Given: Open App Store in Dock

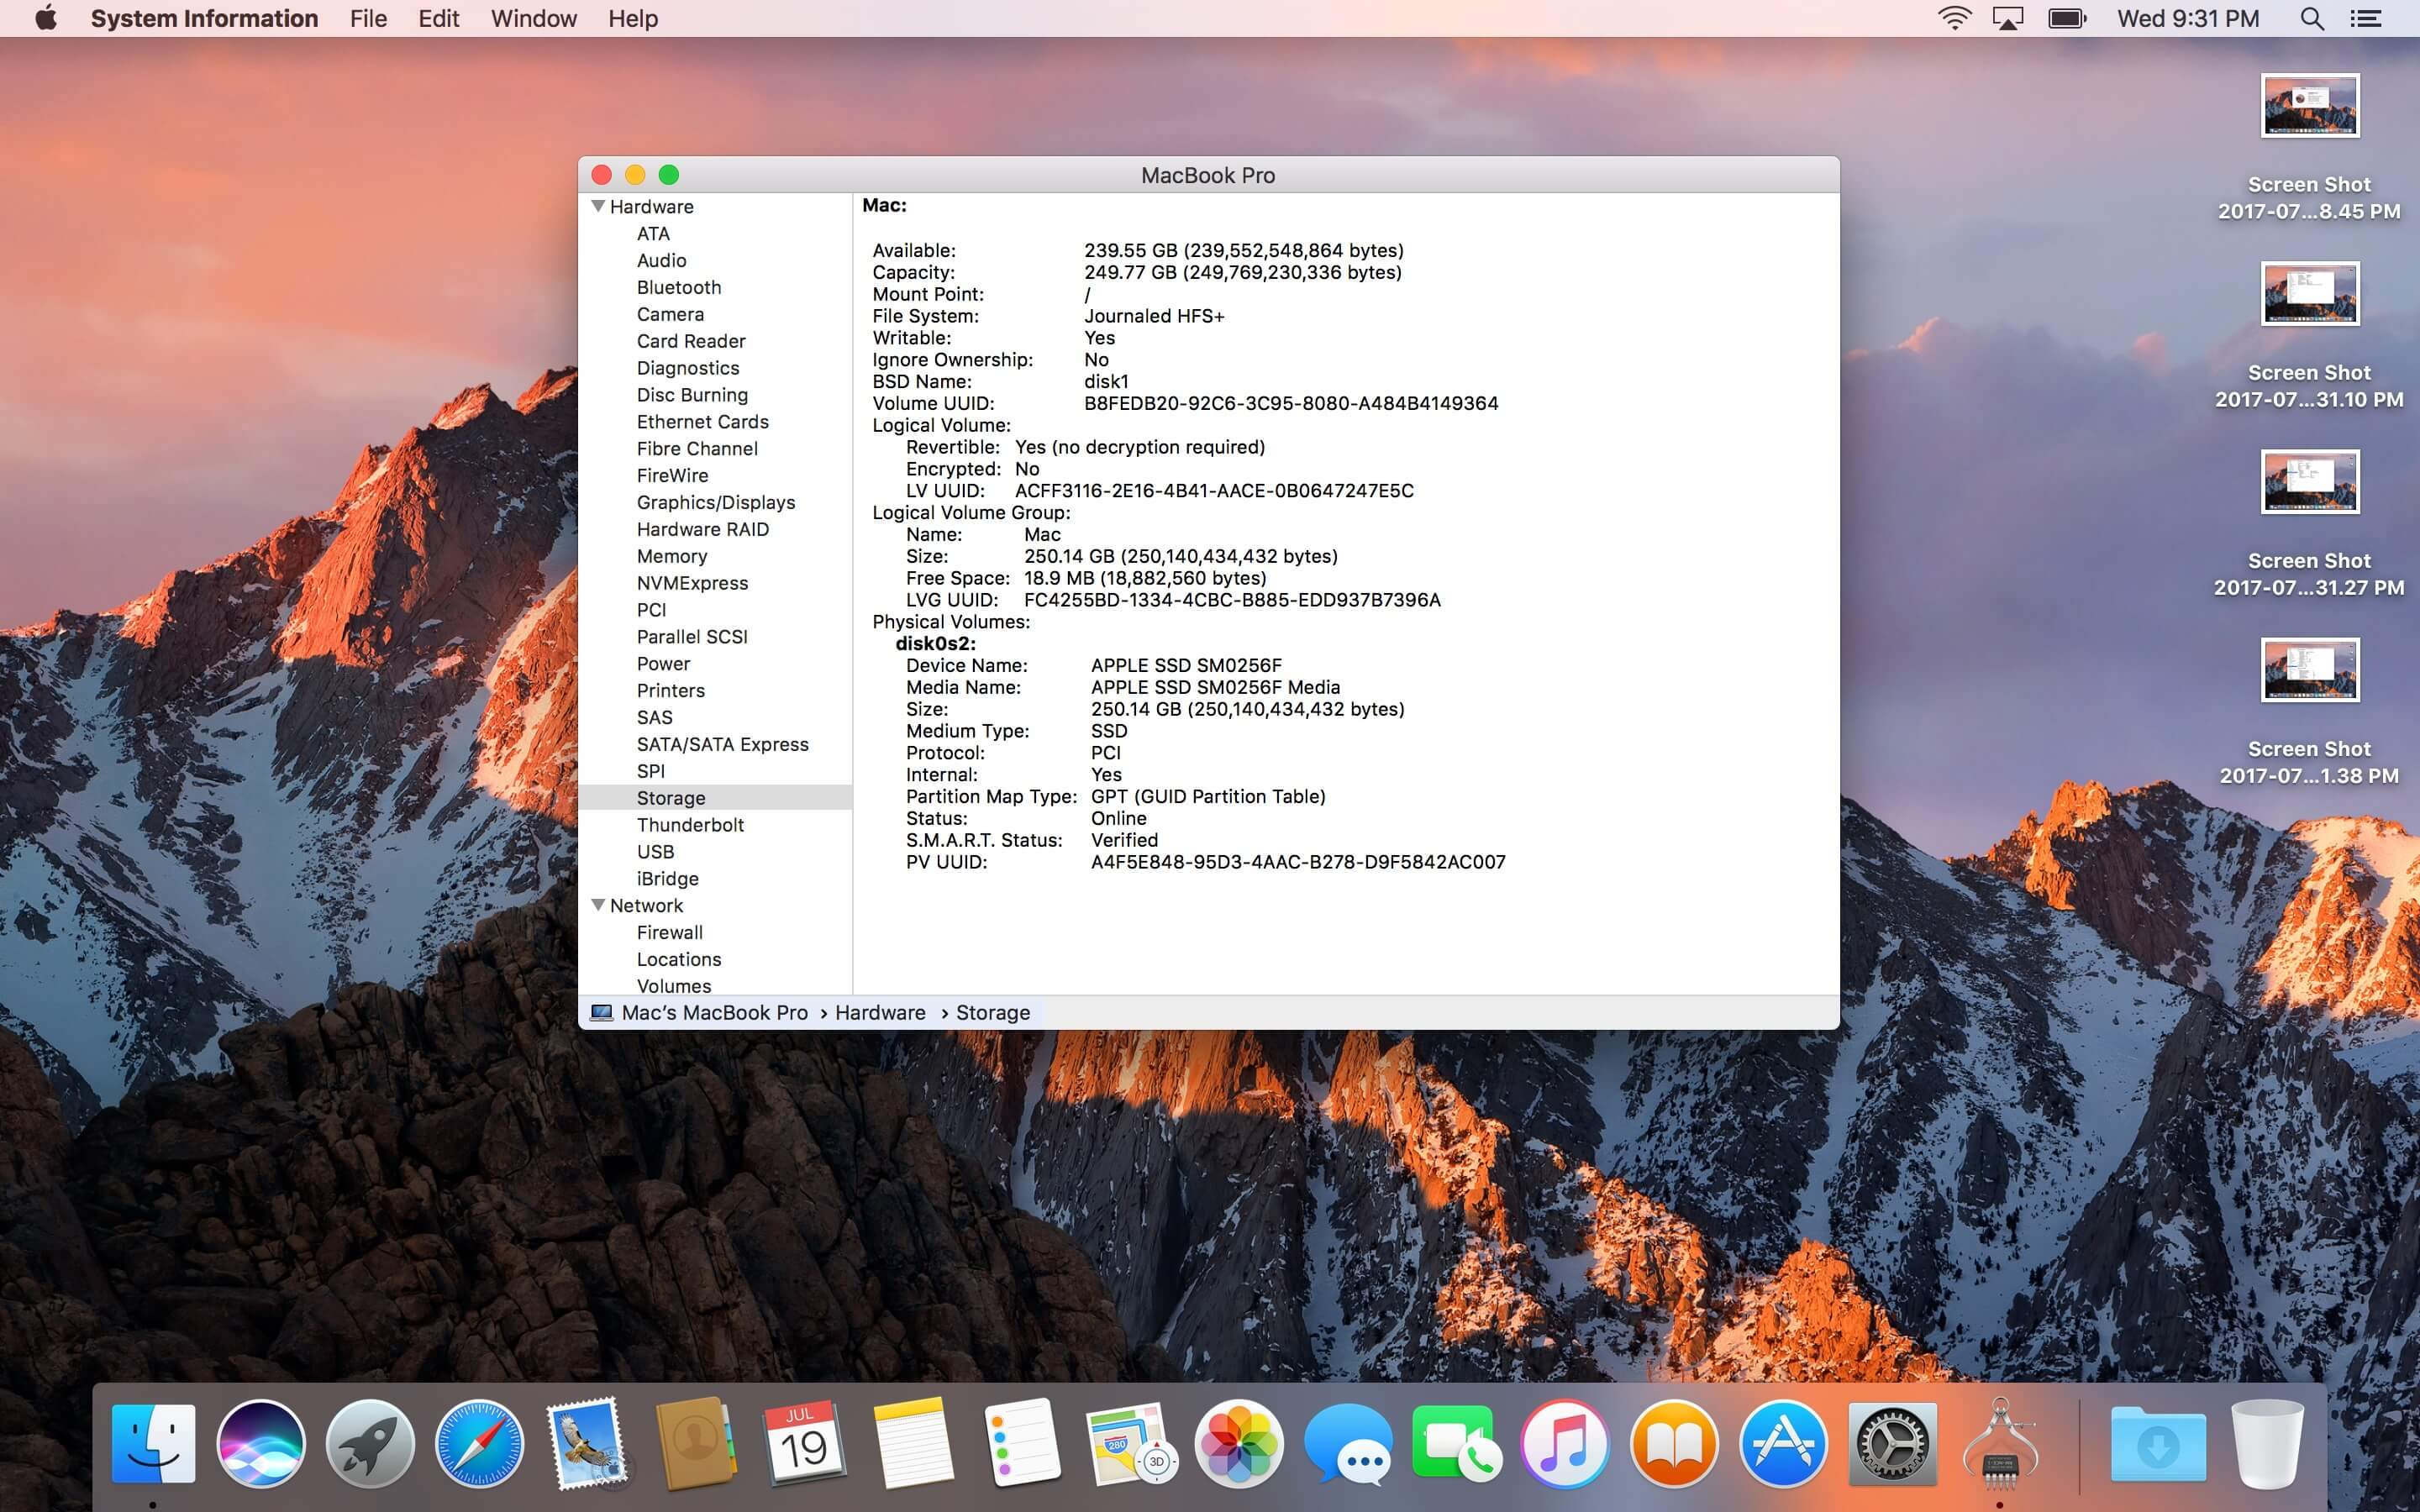Looking at the screenshot, I should coord(1783,1443).
